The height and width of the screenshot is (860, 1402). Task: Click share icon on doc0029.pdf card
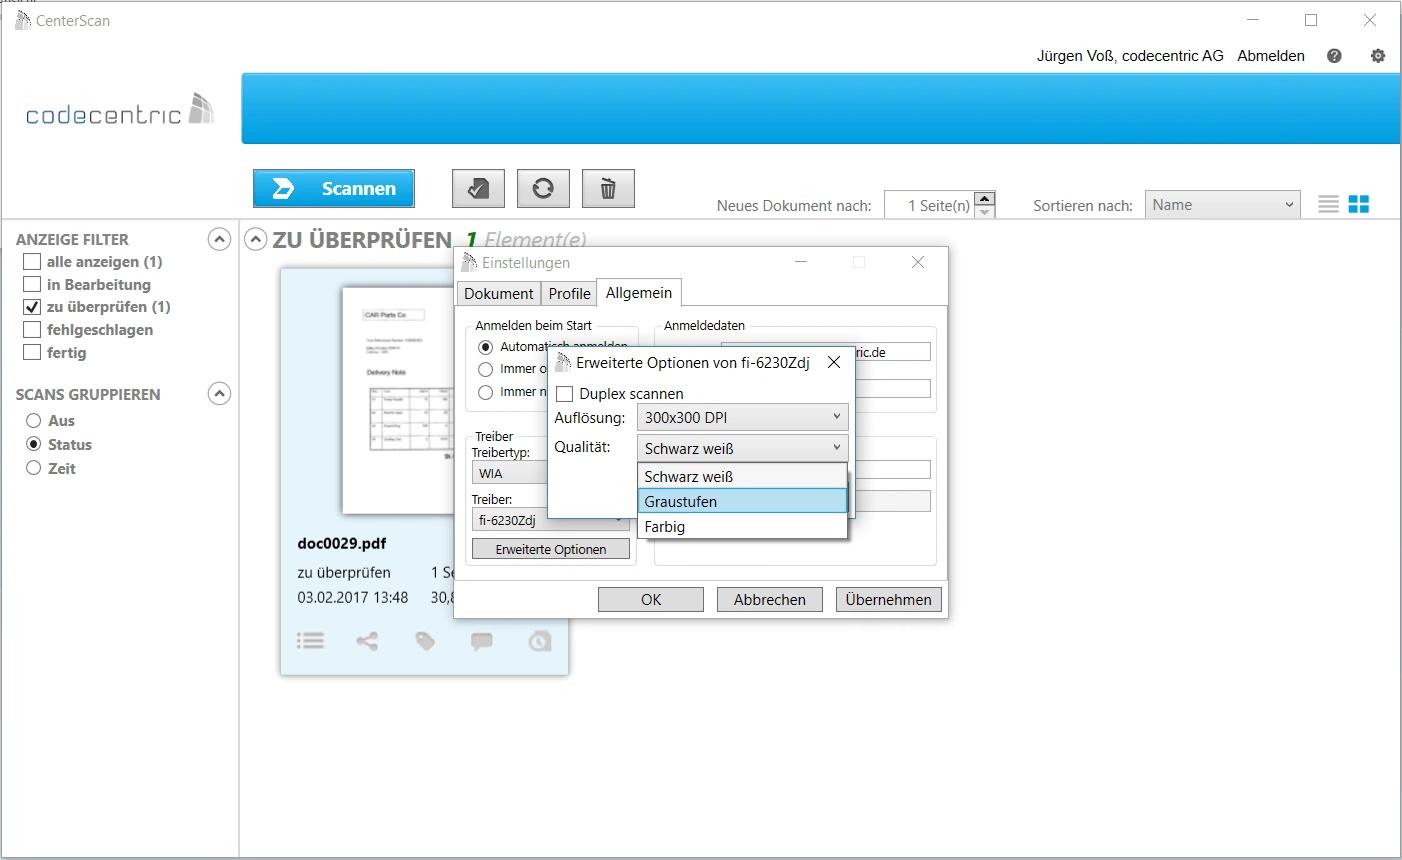367,641
